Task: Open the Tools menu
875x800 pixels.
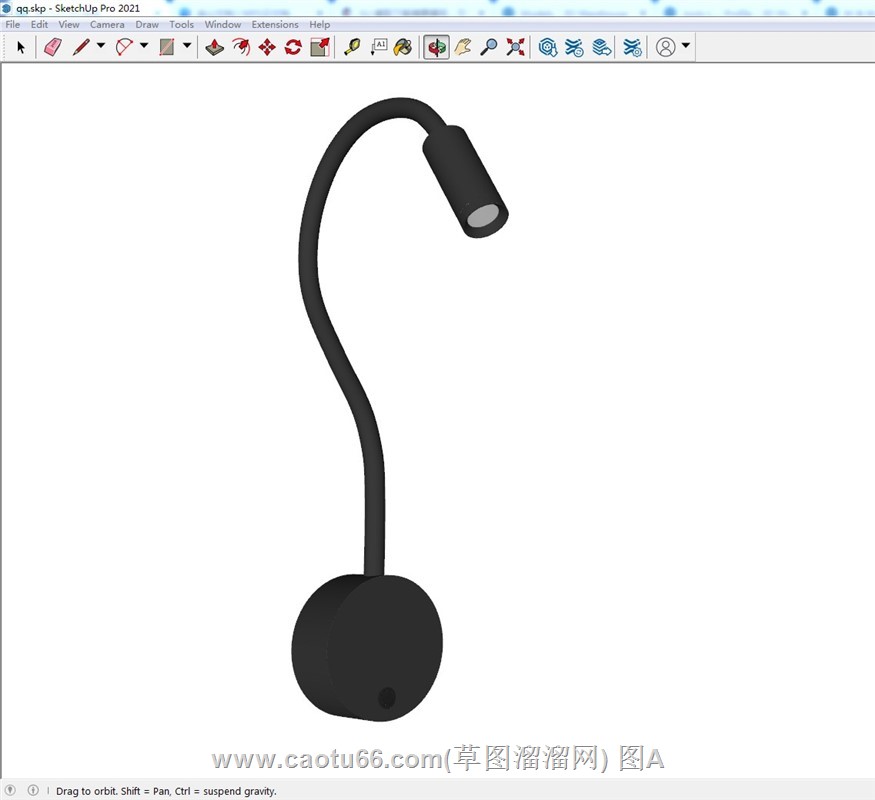Action: (x=181, y=25)
